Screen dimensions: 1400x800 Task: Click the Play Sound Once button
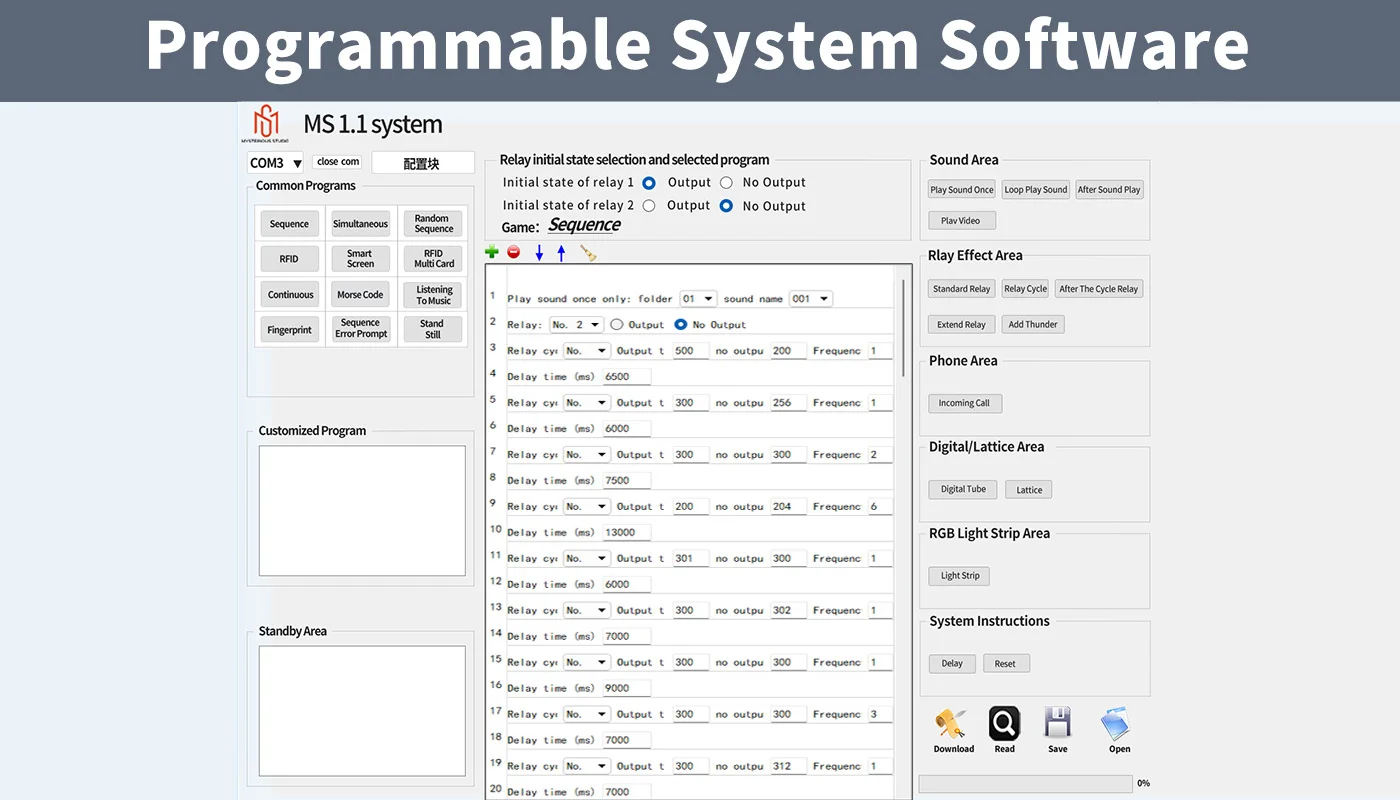(x=962, y=190)
